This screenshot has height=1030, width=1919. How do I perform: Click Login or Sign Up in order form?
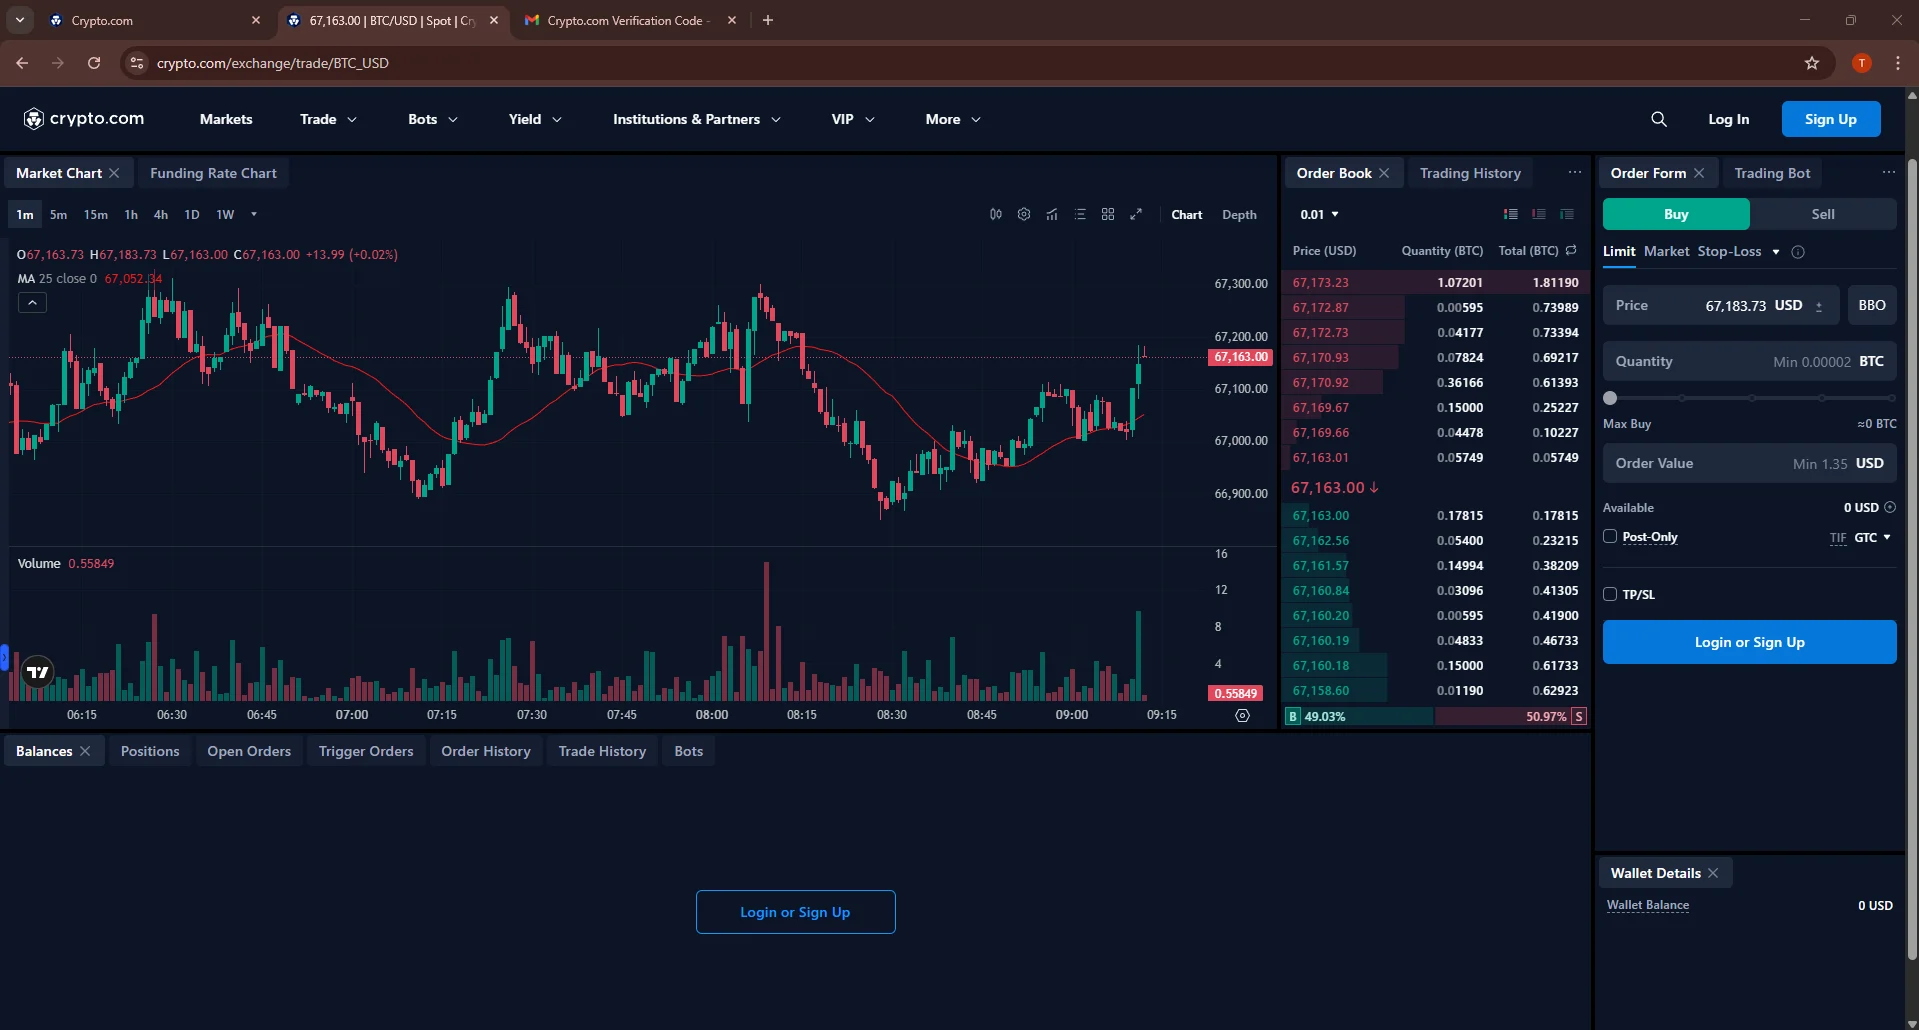click(x=1749, y=641)
